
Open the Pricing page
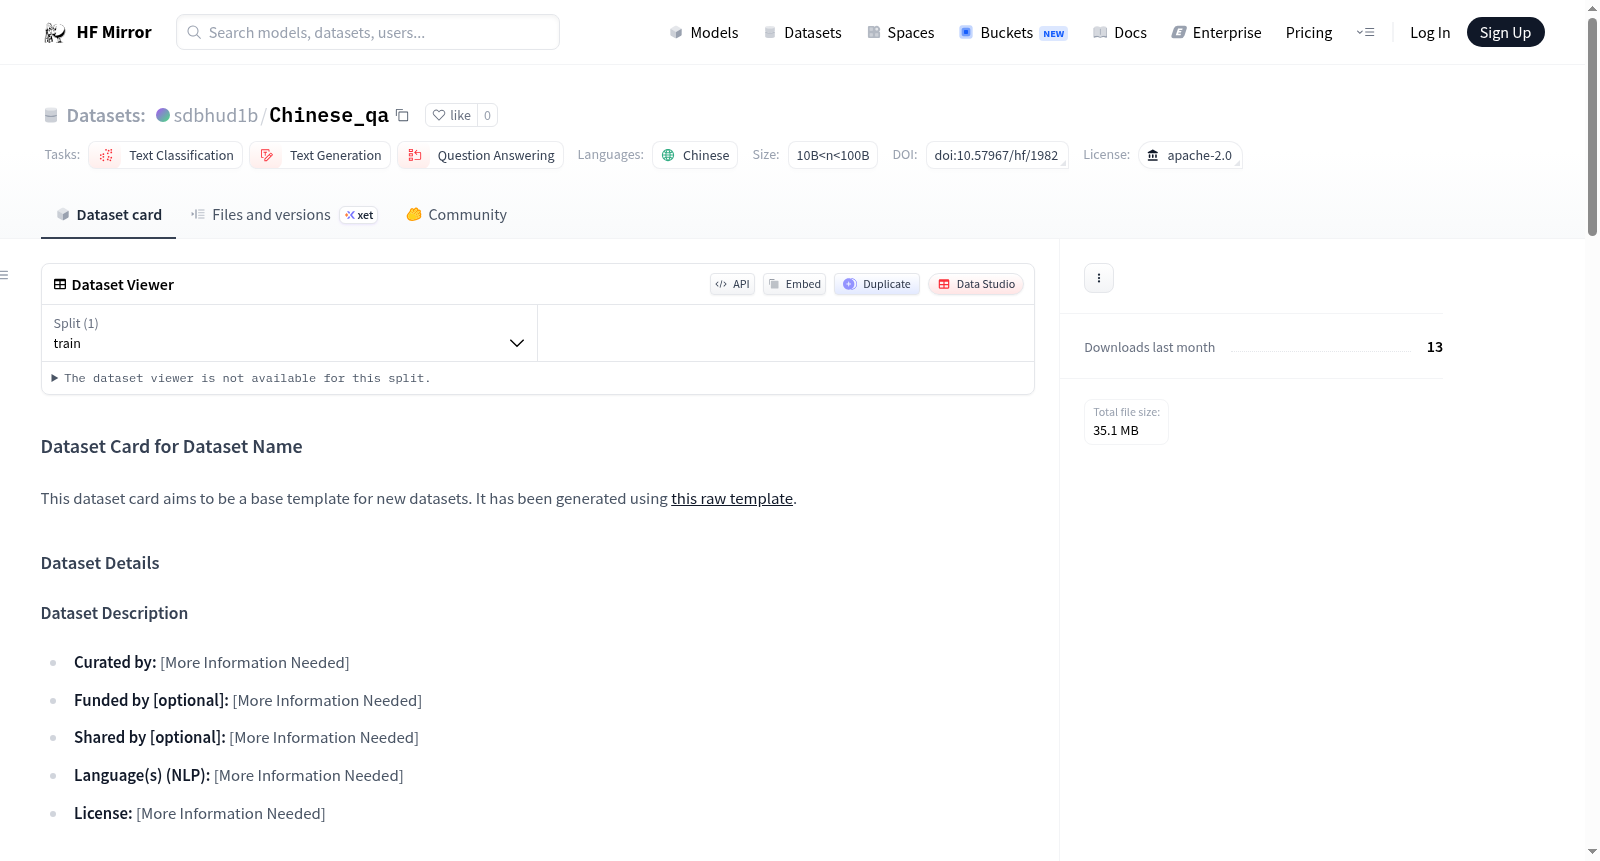pos(1309,33)
